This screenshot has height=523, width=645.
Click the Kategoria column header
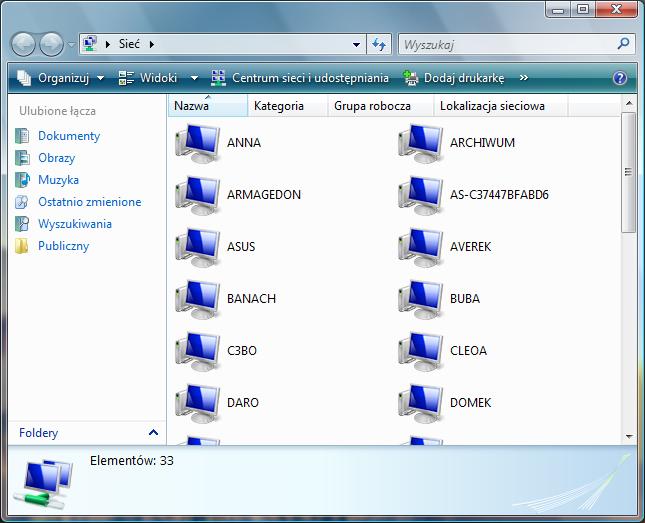click(279, 106)
